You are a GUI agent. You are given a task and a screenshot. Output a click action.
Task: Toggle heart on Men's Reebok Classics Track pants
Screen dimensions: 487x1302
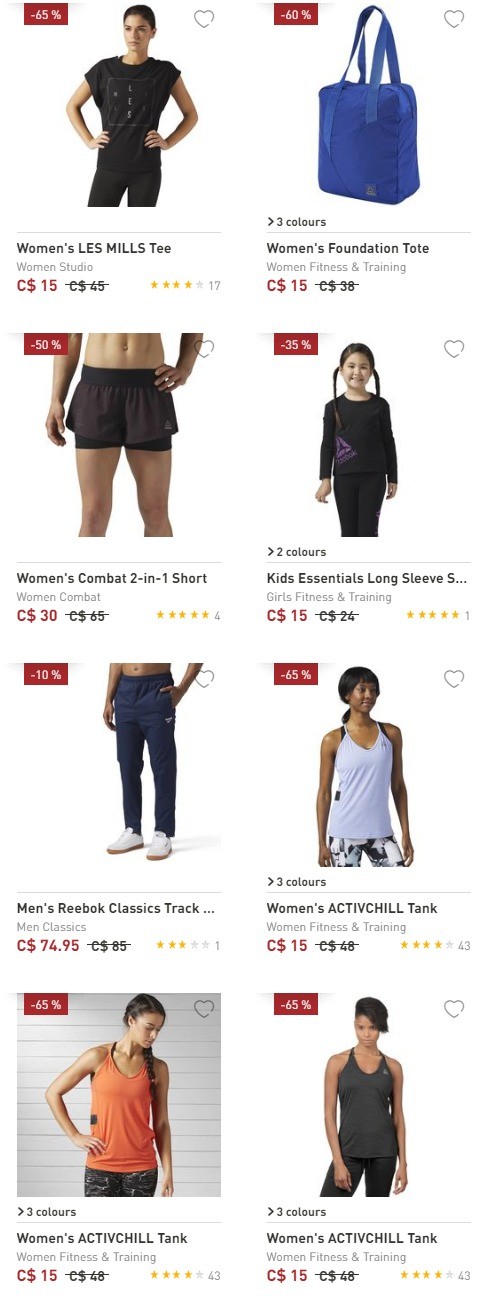click(204, 678)
